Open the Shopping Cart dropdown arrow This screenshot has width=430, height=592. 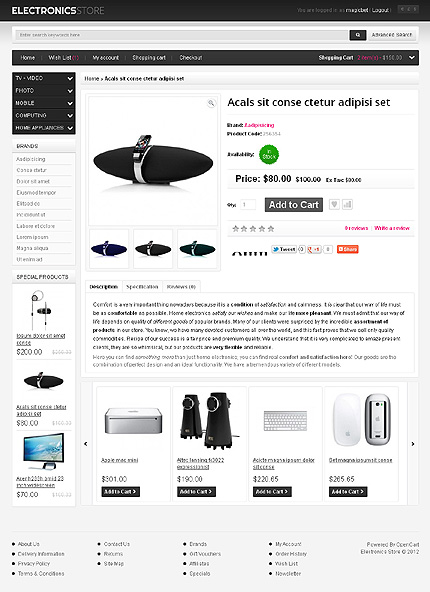coord(412,58)
